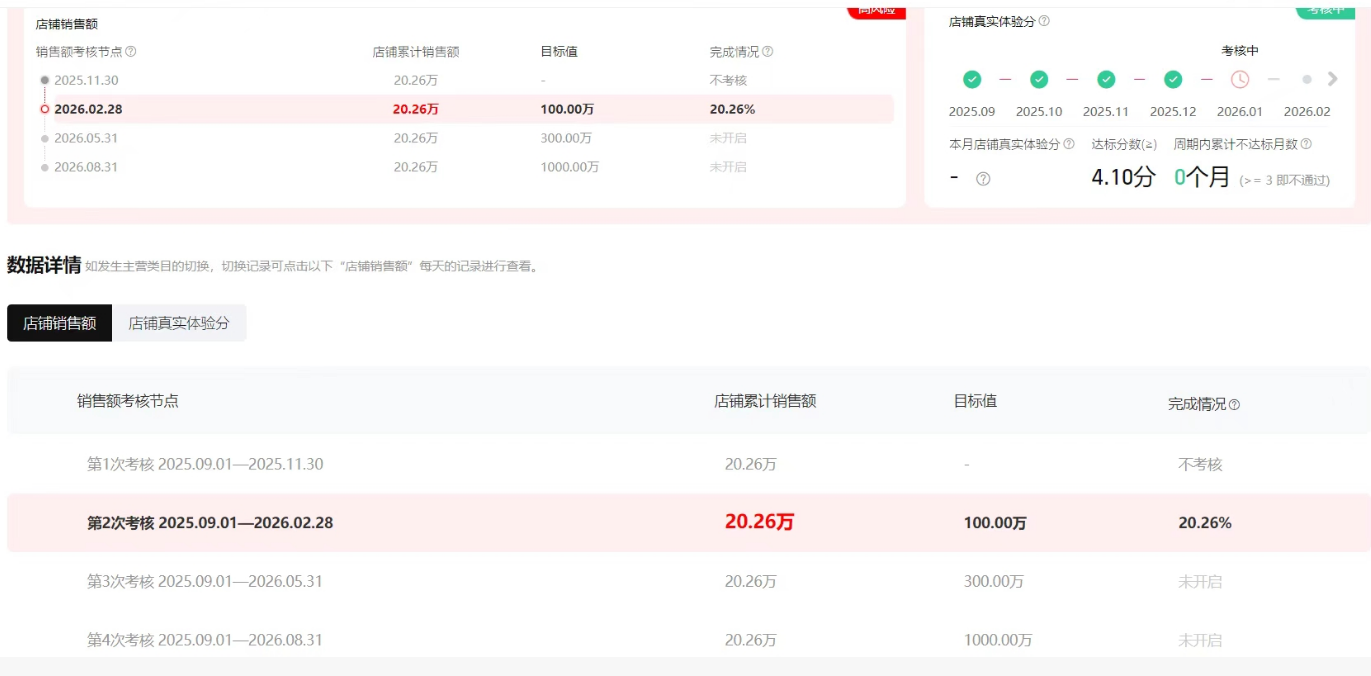1371x676 pixels.
Task: Click help icon next to 本月店铺真实体验分
Action: (1069, 144)
